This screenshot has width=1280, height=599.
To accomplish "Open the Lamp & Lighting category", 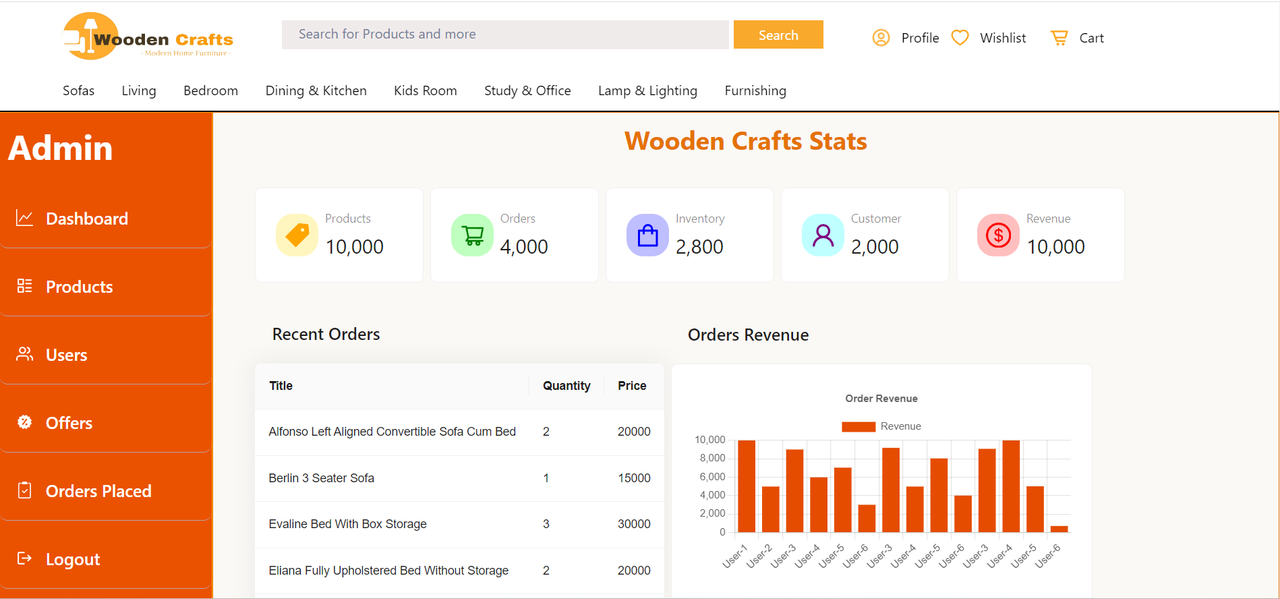I will 648,90.
